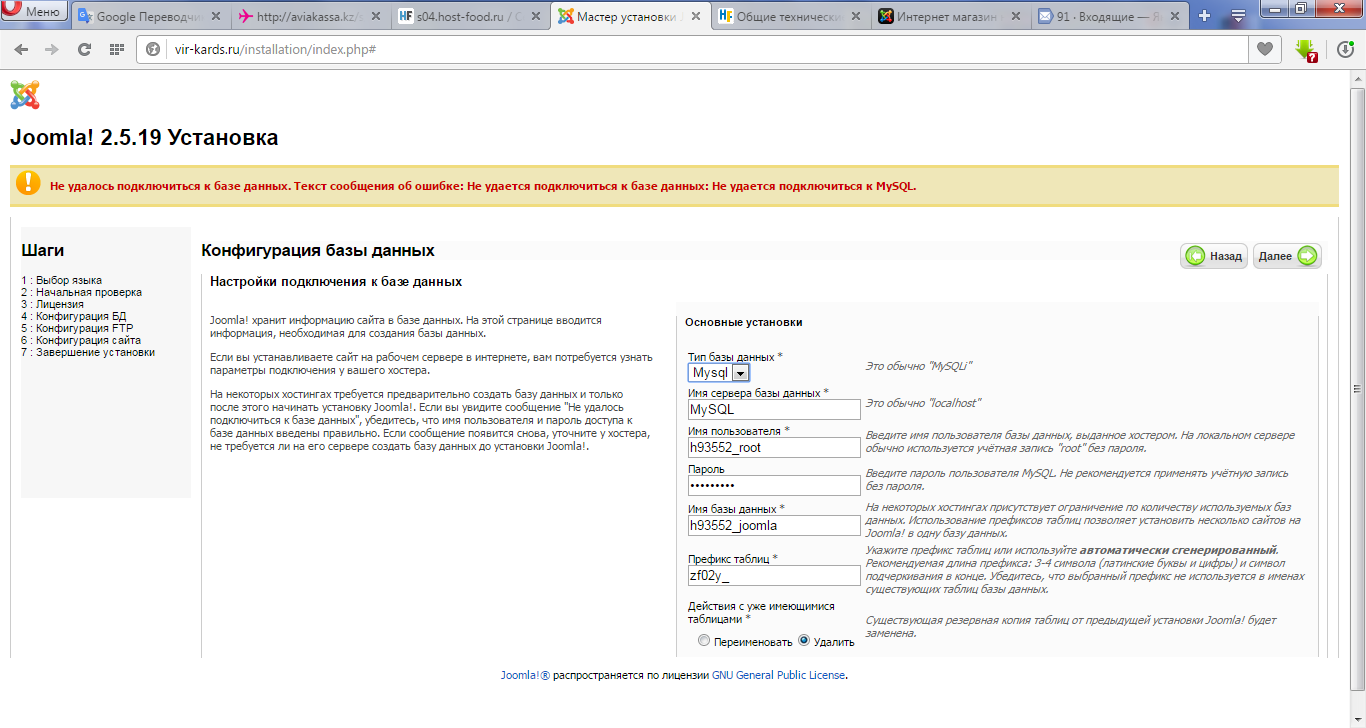
Task: Click step 7 Завершение установки
Action: coord(88,352)
